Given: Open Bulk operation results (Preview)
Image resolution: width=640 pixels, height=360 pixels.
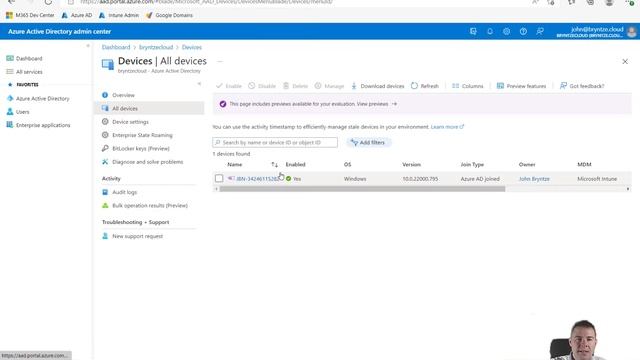Looking at the screenshot, I should (150, 206).
